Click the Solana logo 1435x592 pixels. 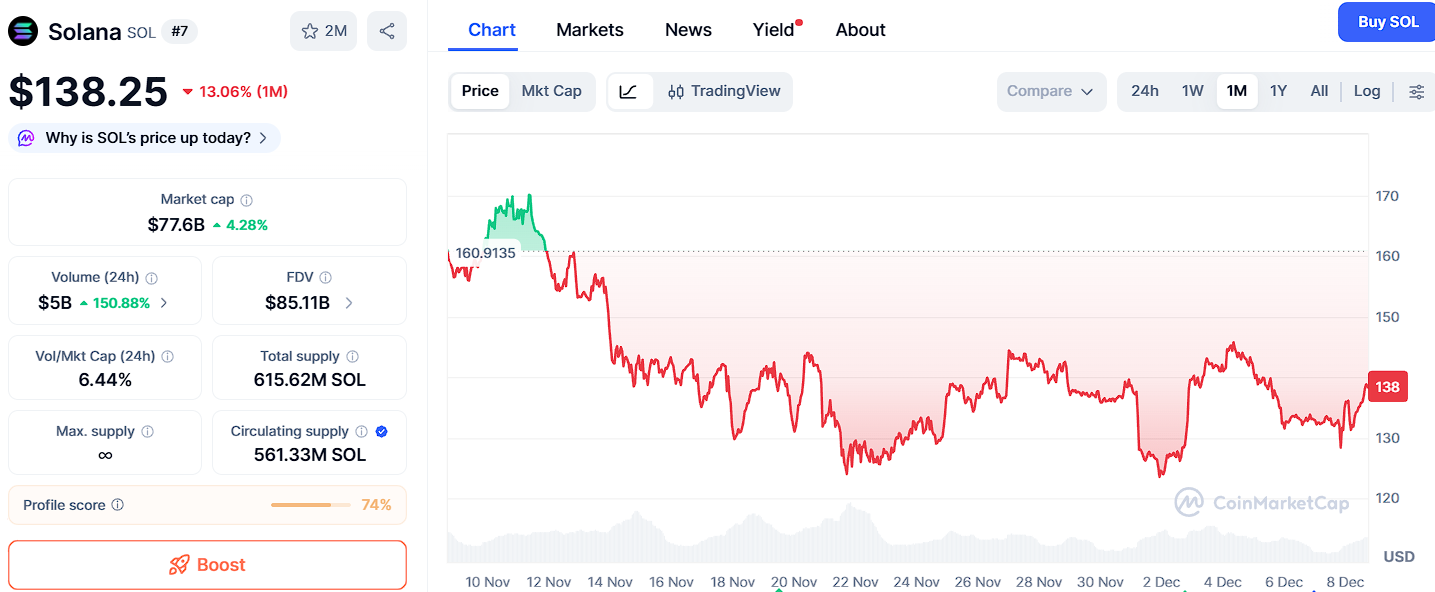(x=22, y=31)
